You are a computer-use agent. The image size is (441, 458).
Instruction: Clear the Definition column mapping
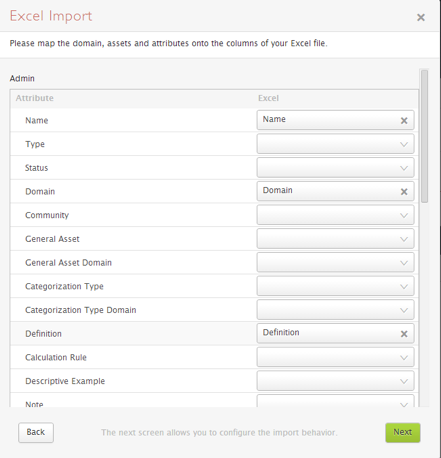(x=404, y=334)
